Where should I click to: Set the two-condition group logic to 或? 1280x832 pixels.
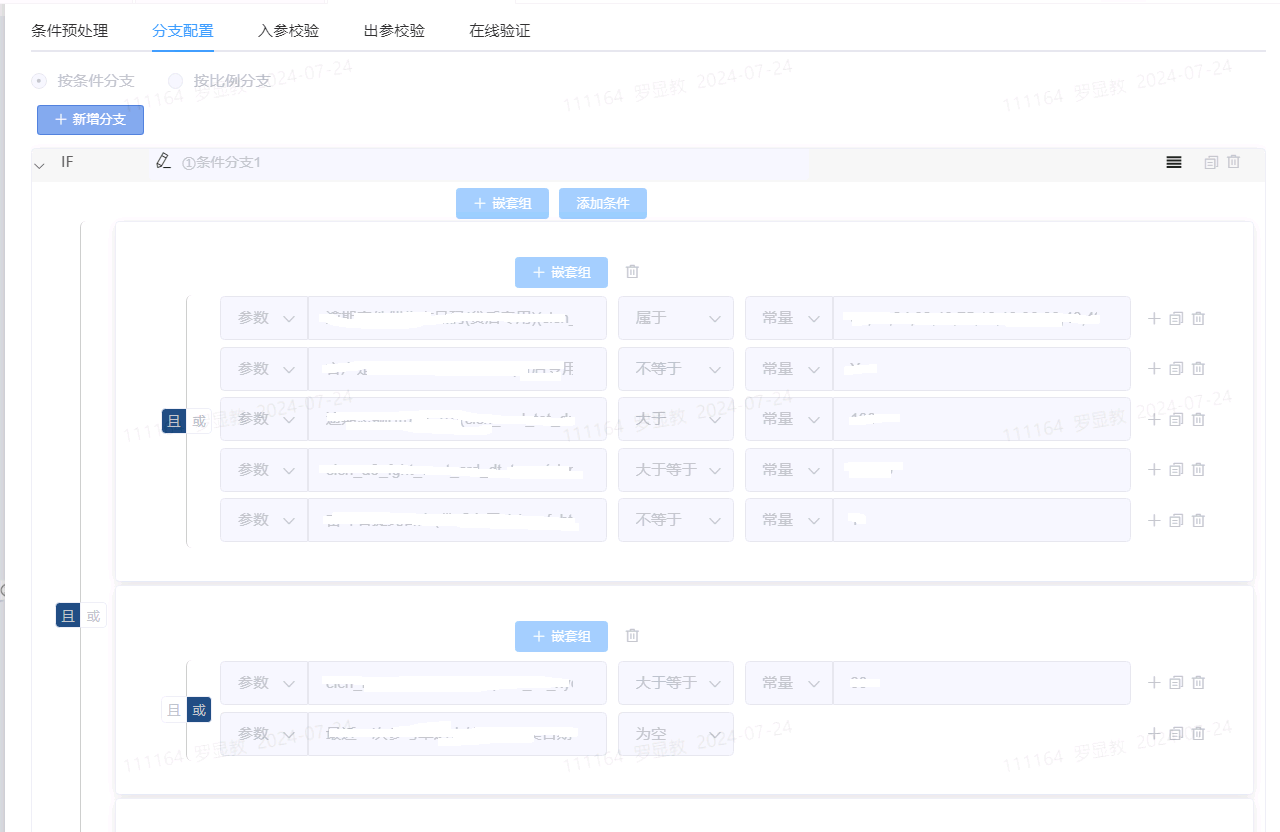pyautogui.click(x=199, y=710)
